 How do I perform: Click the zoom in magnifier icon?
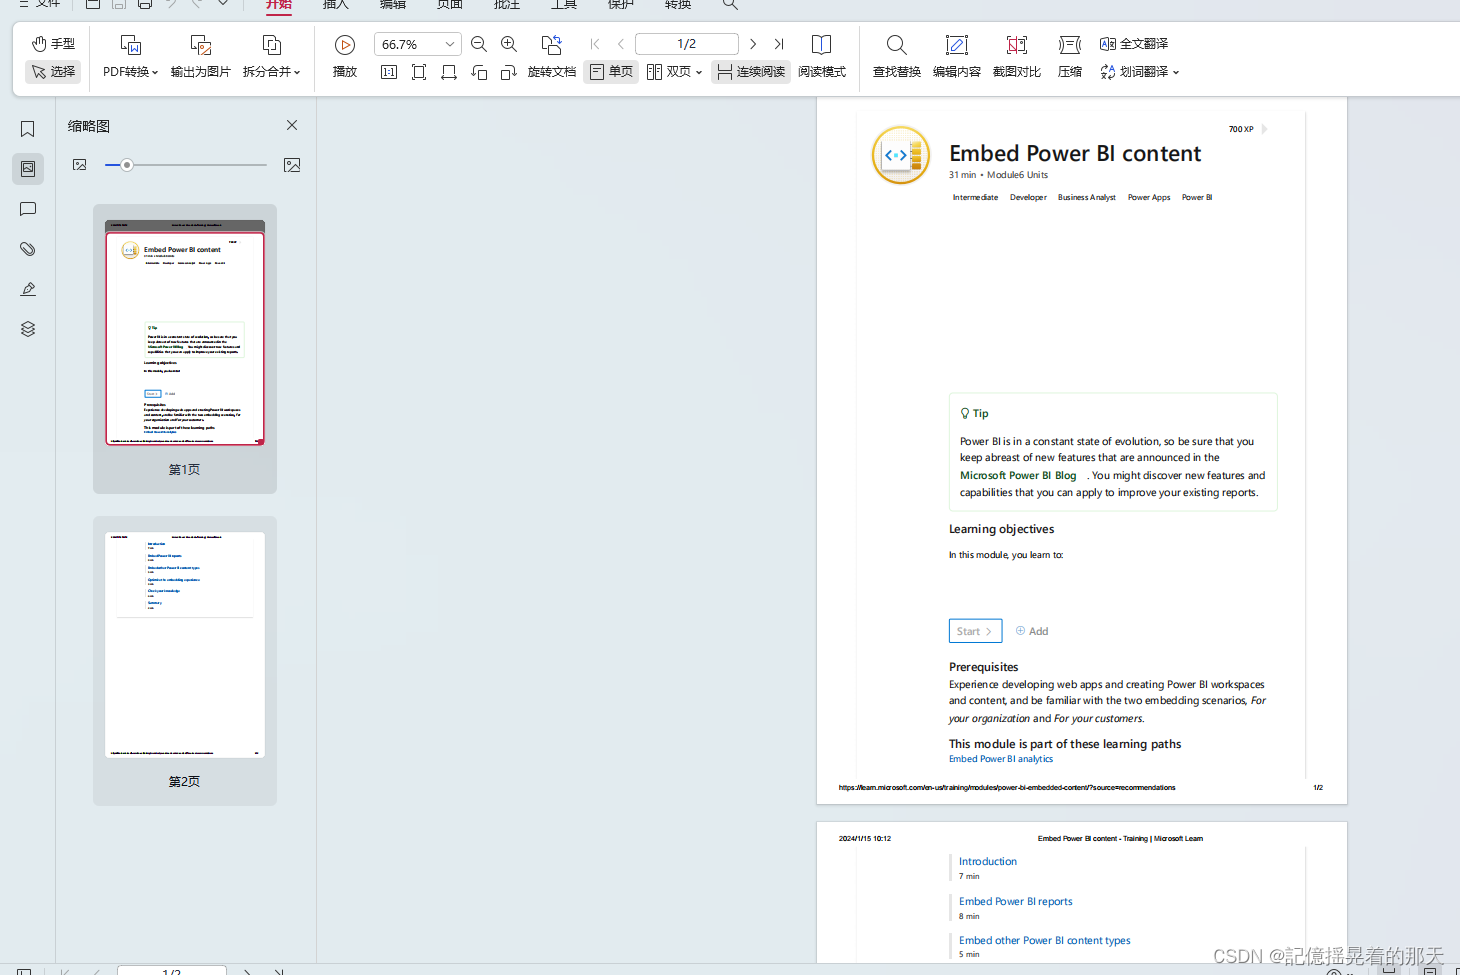pyautogui.click(x=509, y=44)
